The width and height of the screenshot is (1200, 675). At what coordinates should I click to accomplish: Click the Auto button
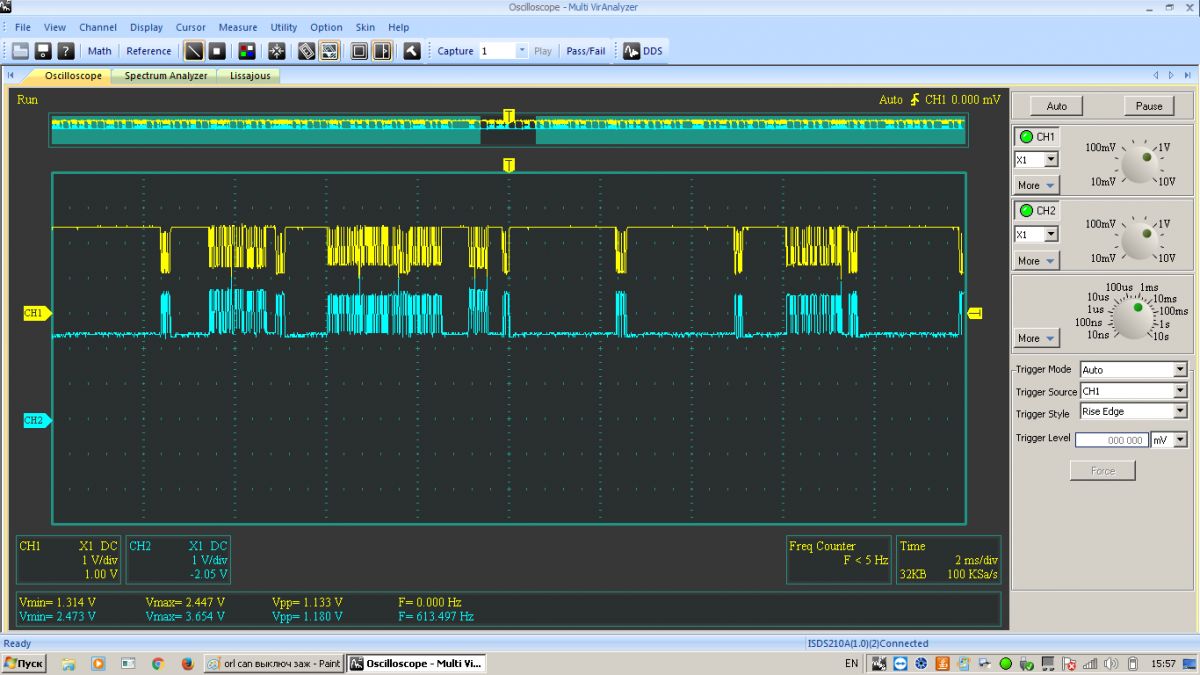(x=1057, y=106)
